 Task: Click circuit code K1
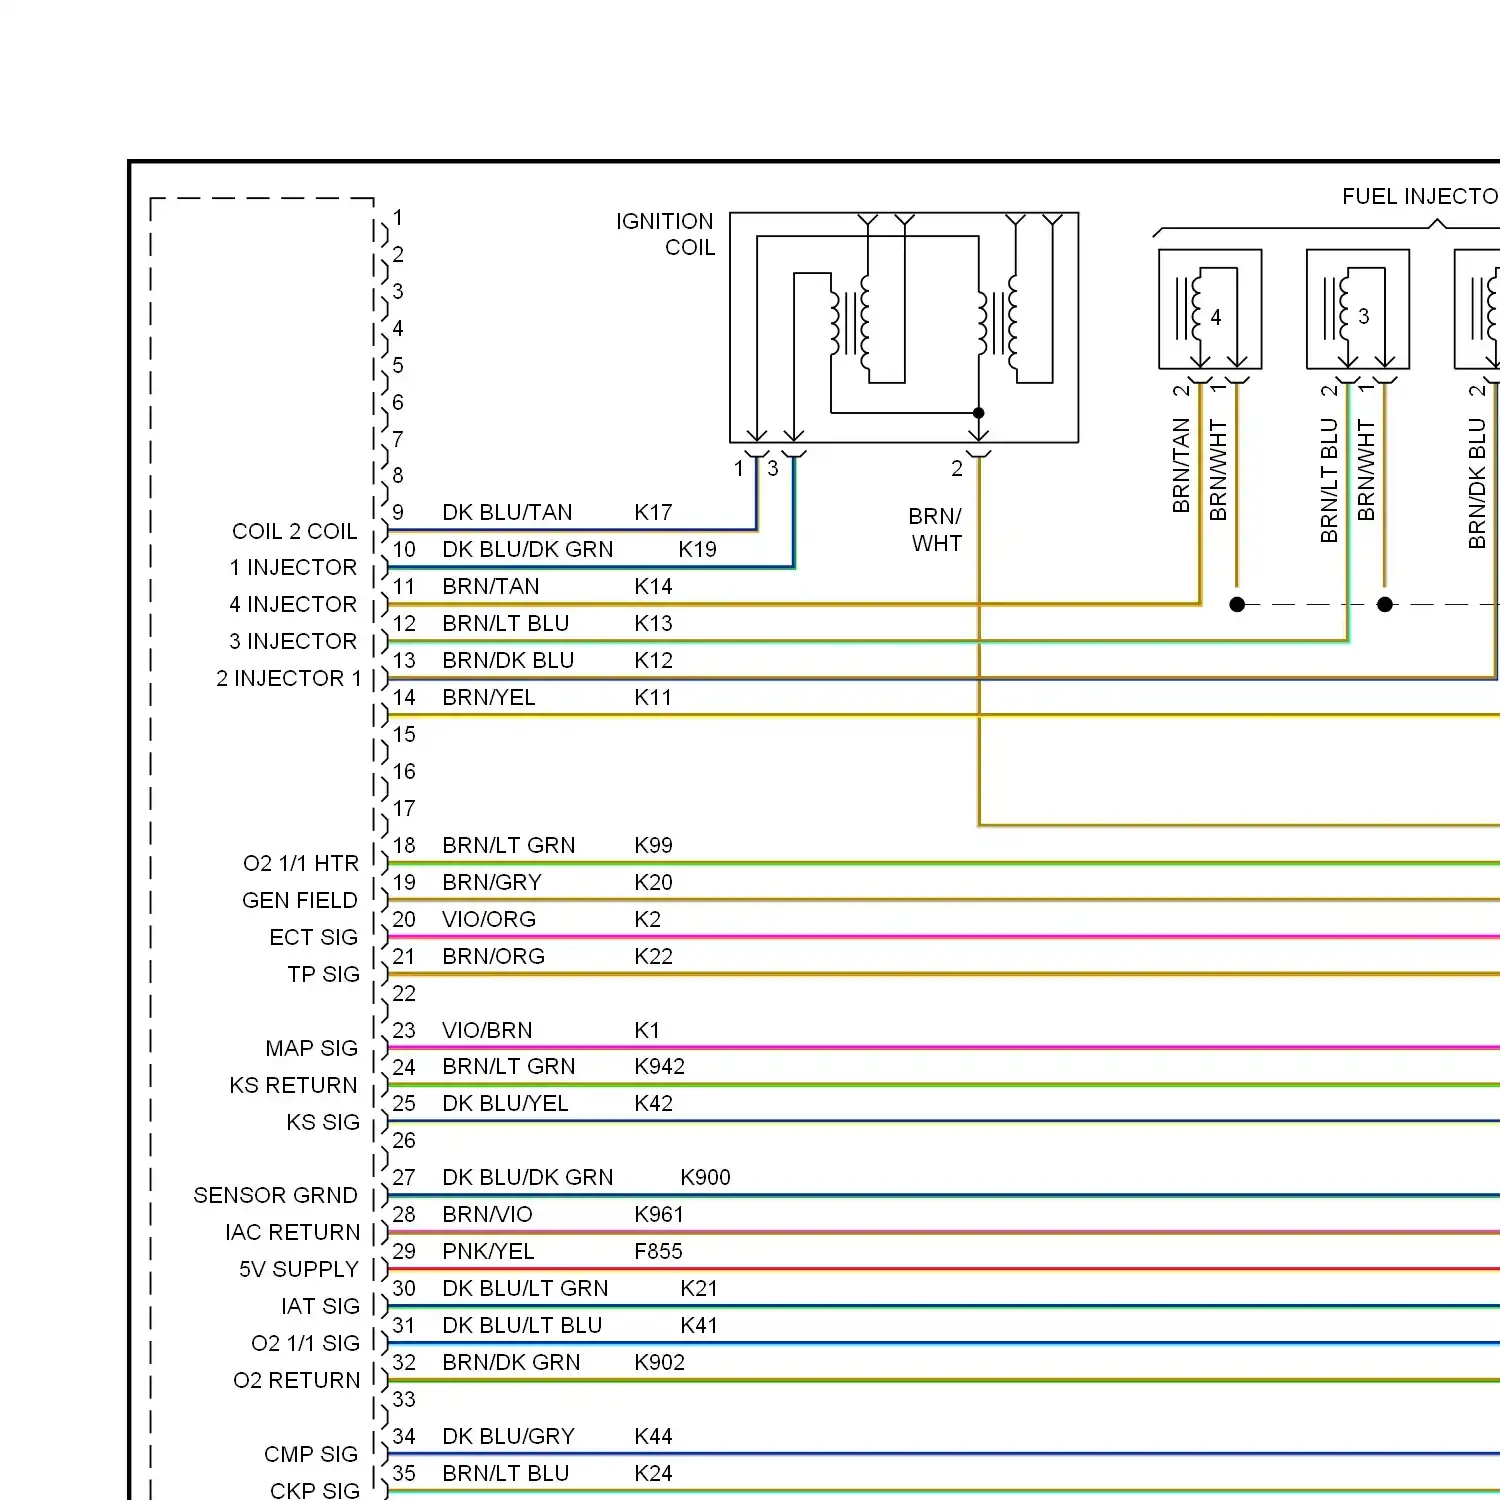tap(647, 1030)
